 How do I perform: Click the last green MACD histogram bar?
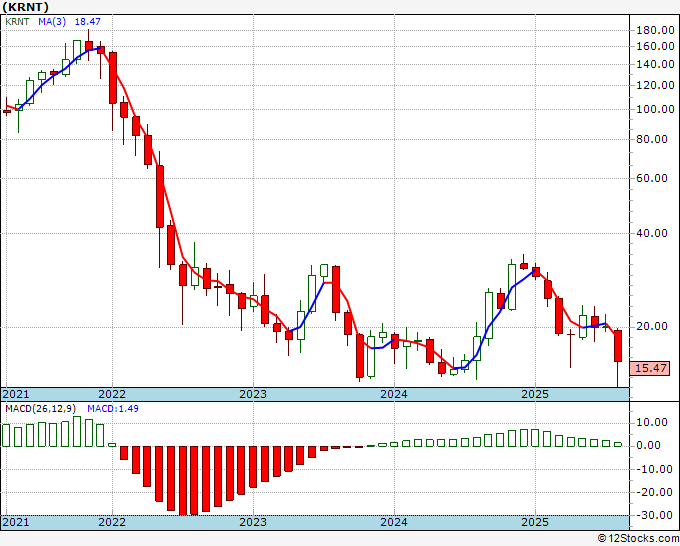618,444
